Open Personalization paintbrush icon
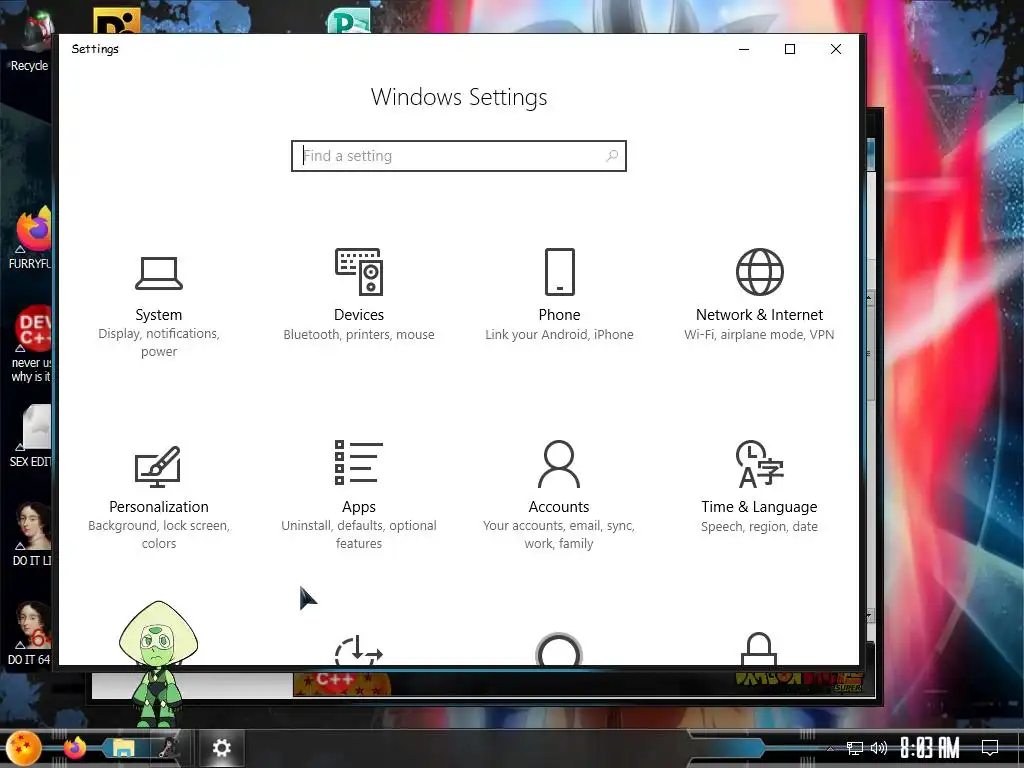Image resolution: width=1024 pixels, height=768 pixels. click(158, 466)
